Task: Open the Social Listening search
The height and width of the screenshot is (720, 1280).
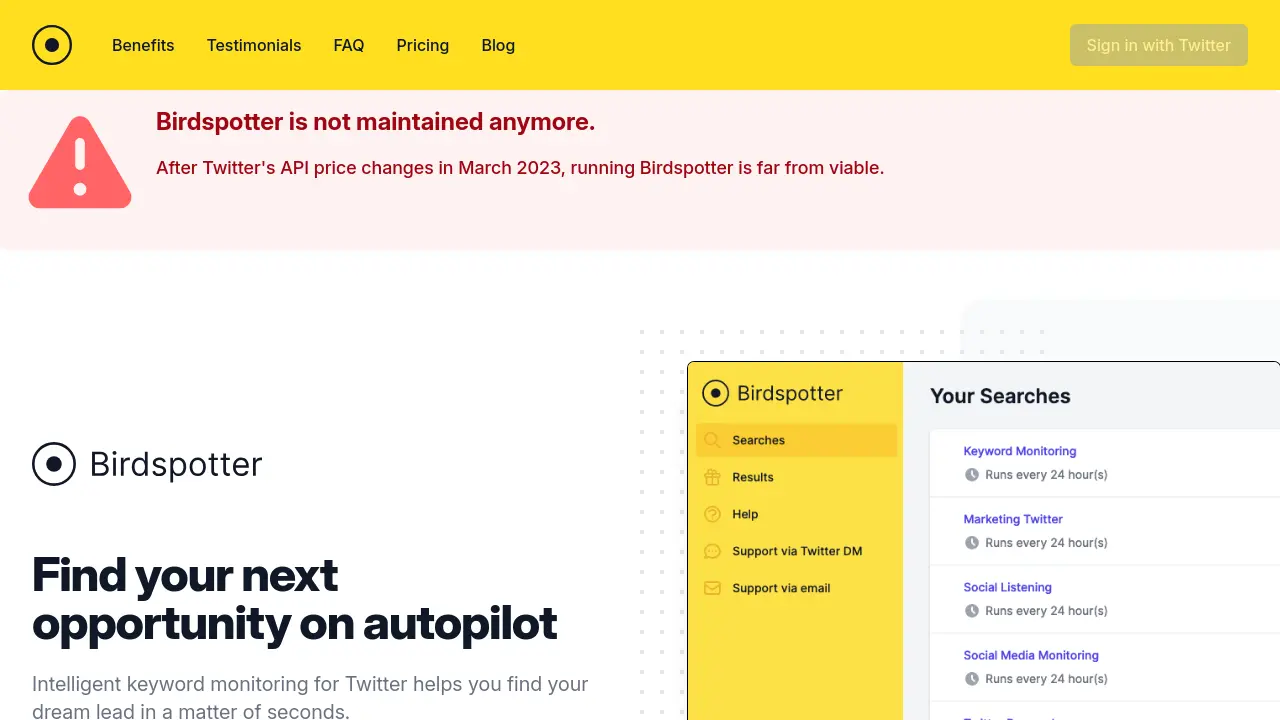Action: pos(1007,587)
